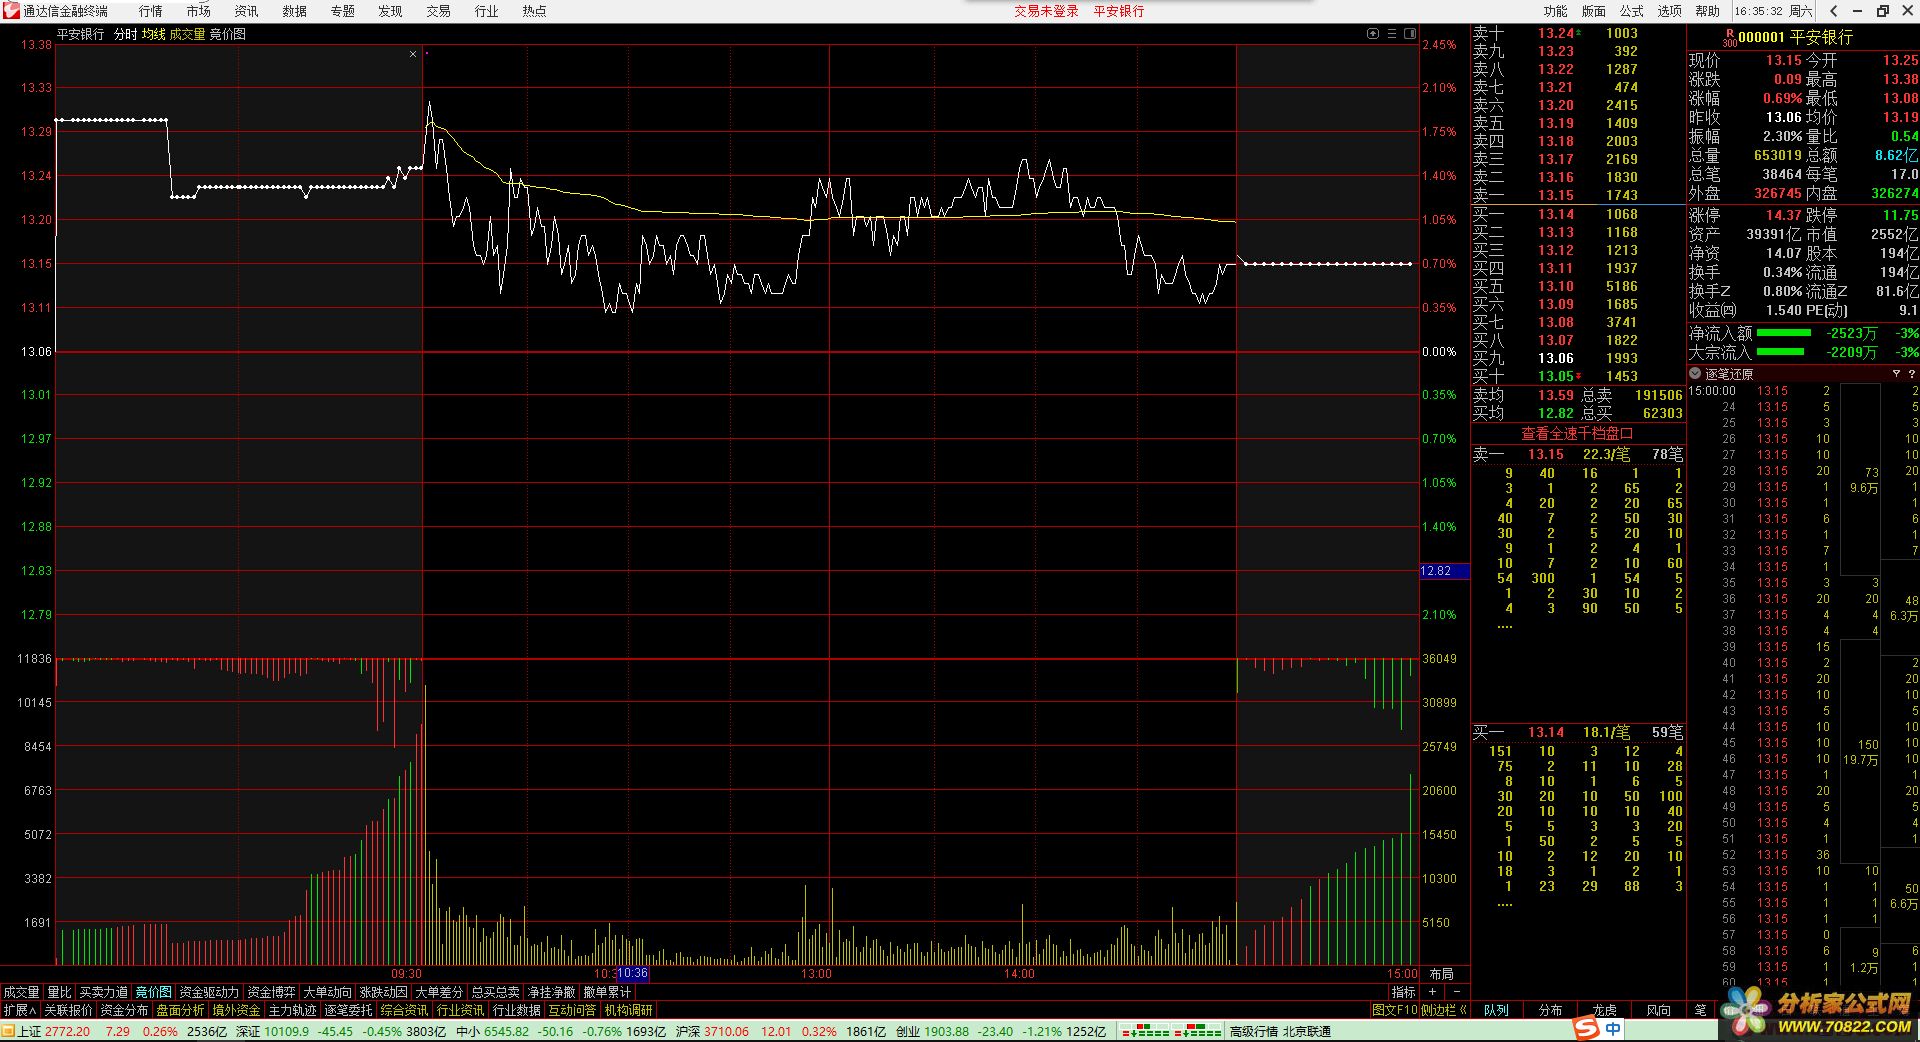Click the 12.82 price marker on axis
The width and height of the screenshot is (1920, 1042).
(x=1445, y=571)
